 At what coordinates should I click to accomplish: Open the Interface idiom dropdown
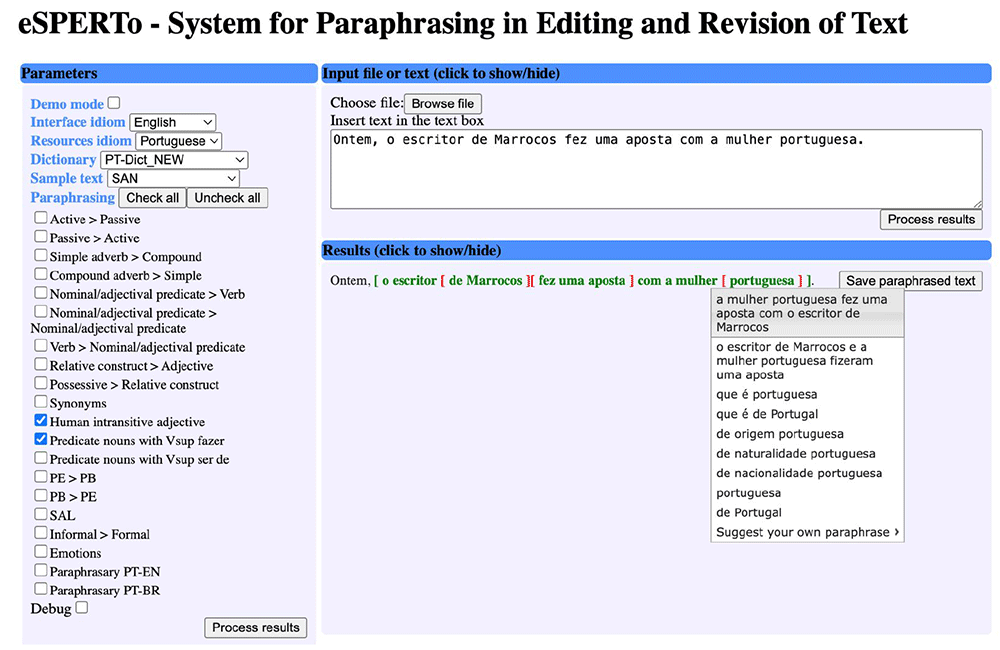[x=173, y=122]
